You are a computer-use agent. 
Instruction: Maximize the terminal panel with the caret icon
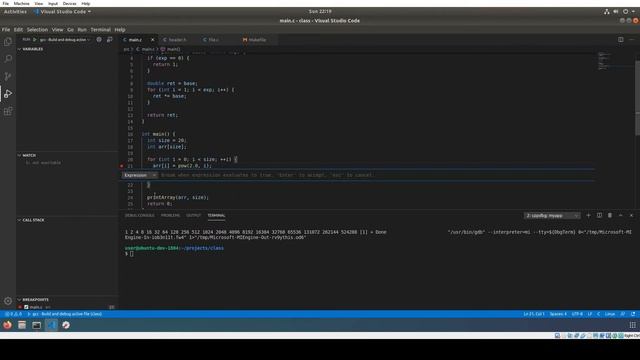[x=620, y=215]
